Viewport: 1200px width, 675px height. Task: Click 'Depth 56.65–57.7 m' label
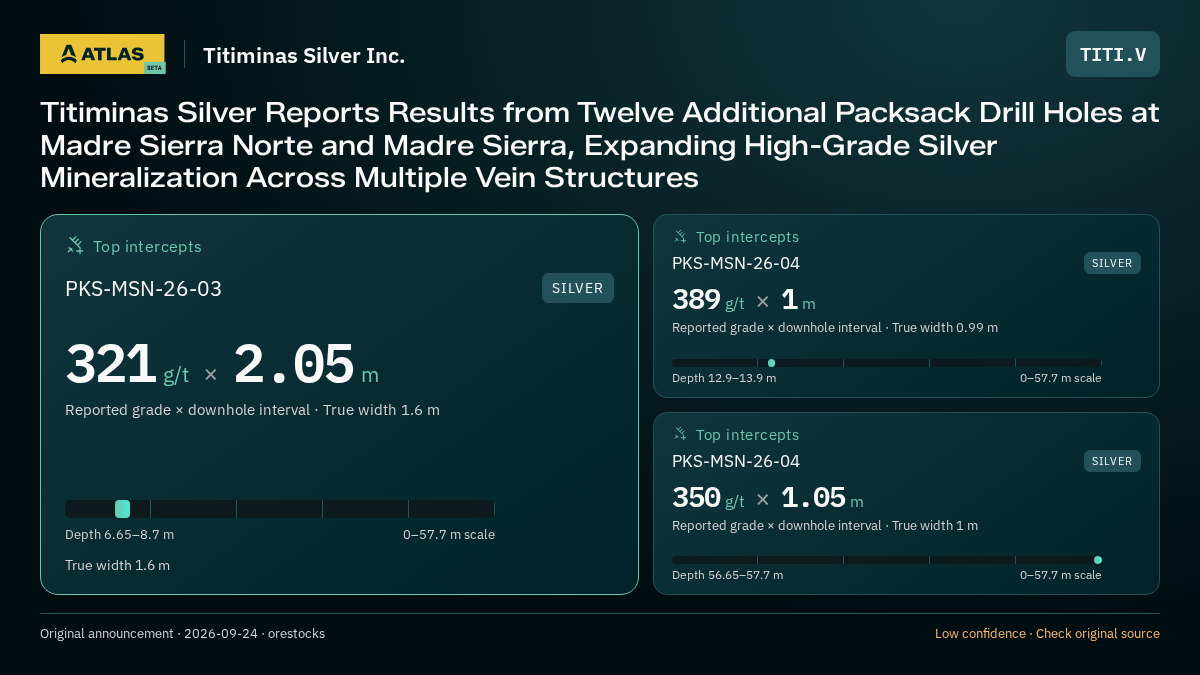(x=727, y=575)
